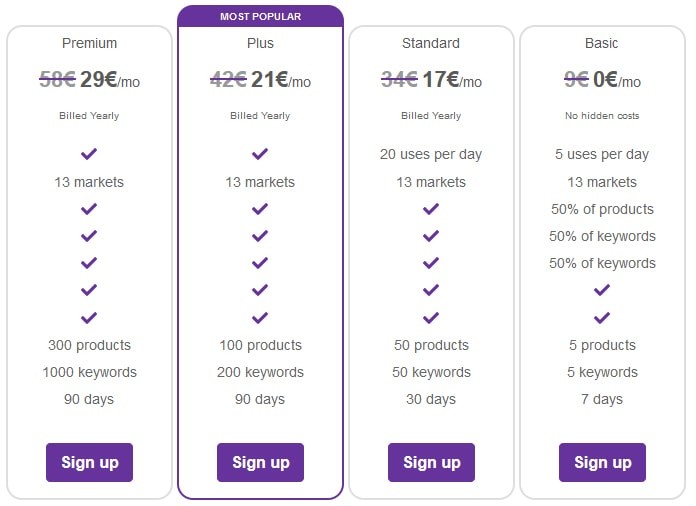Viewport: 696px width, 506px height.
Task: Click the 20 uses per day text
Action: pos(431,154)
